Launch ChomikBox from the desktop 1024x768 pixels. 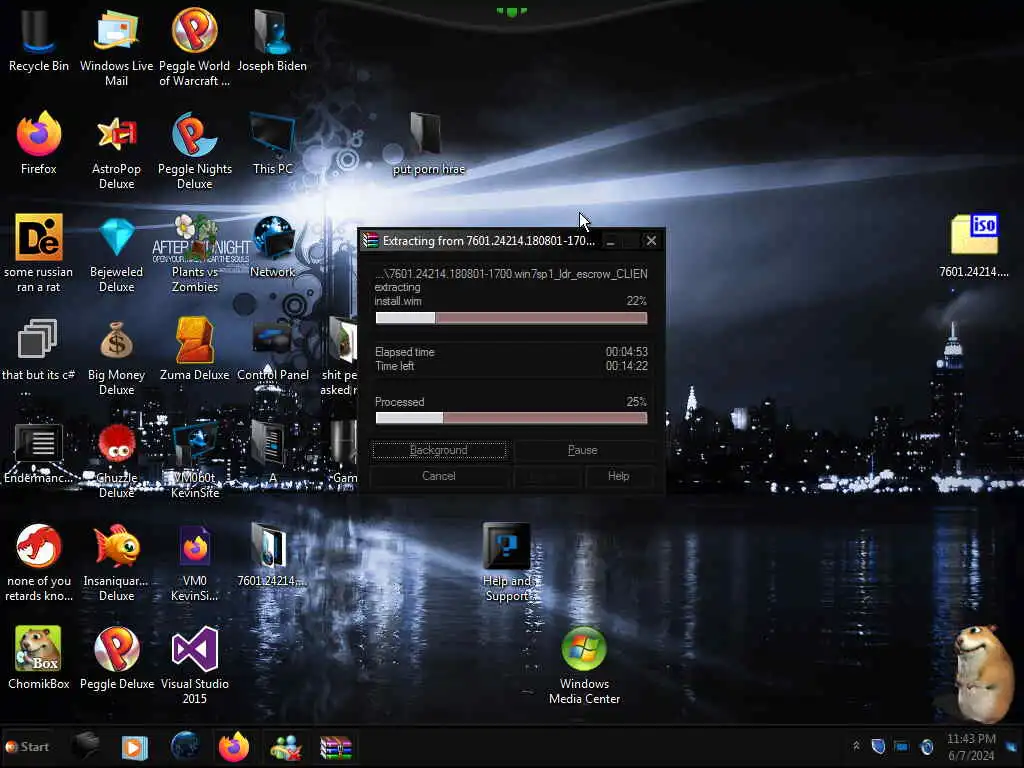coord(39,658)
